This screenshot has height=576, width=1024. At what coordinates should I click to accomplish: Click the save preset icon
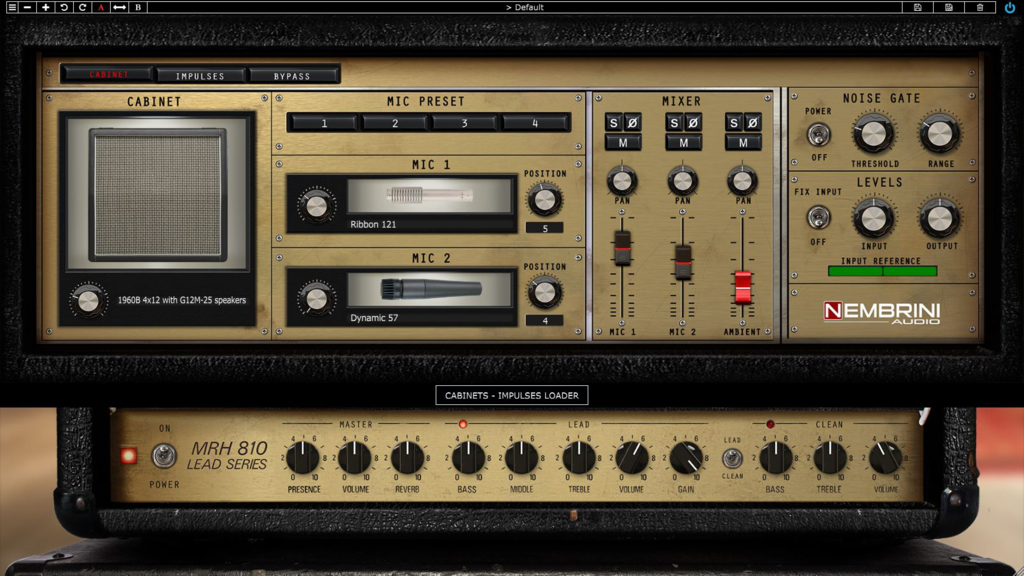(x=918, y=7)
